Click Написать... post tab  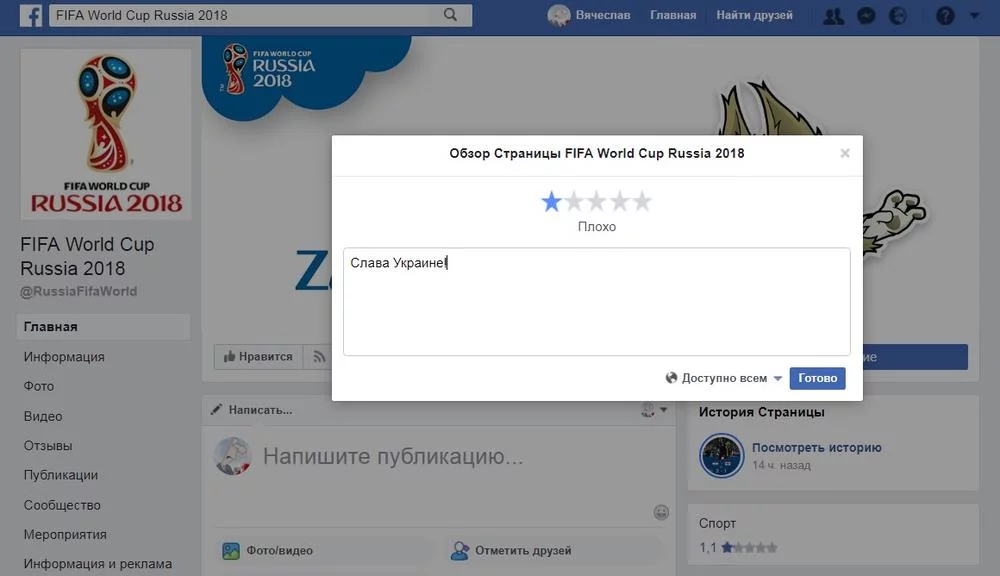point(252,410)
